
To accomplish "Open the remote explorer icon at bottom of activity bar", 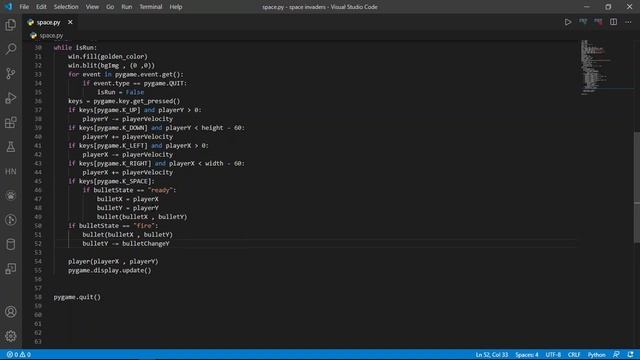I will (11, 269).
